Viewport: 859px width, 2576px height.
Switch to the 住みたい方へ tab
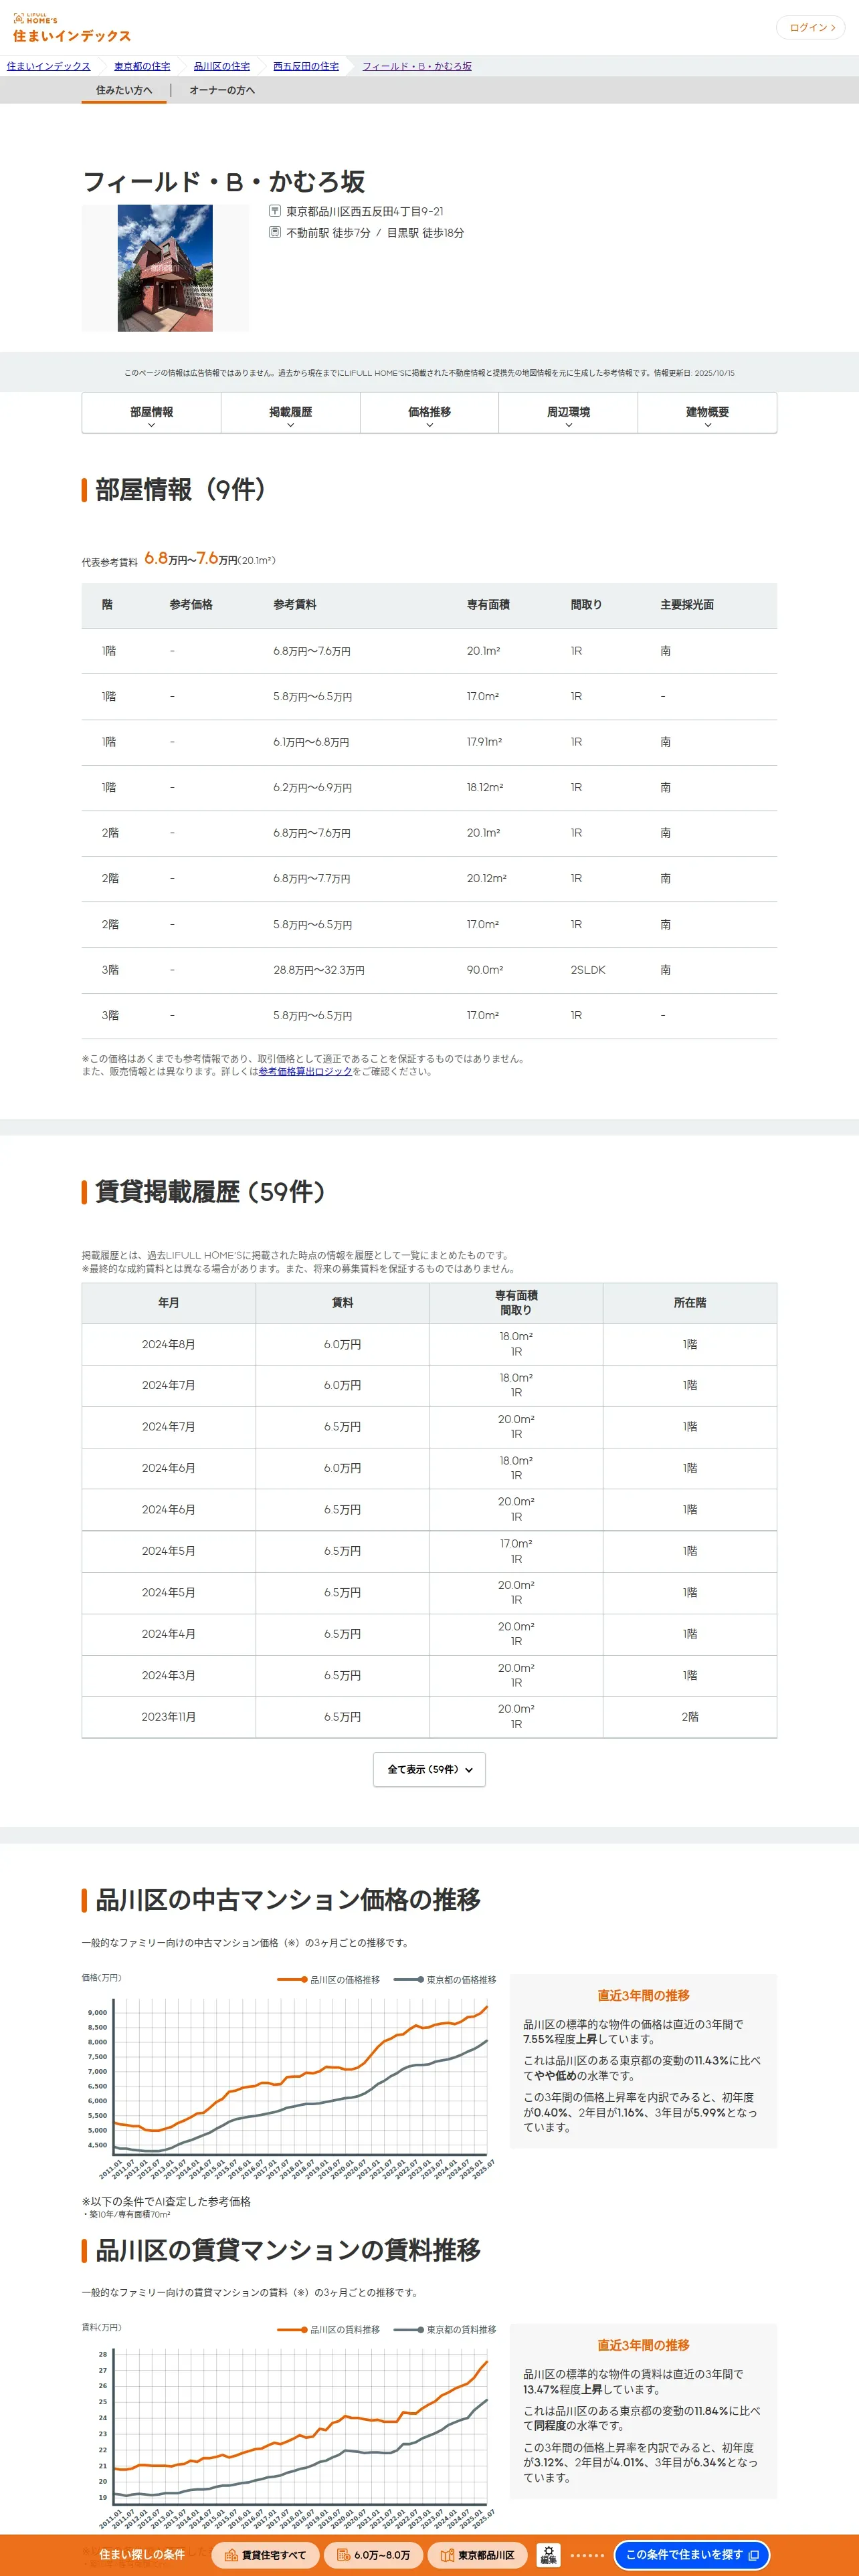[x=124, y=90]
